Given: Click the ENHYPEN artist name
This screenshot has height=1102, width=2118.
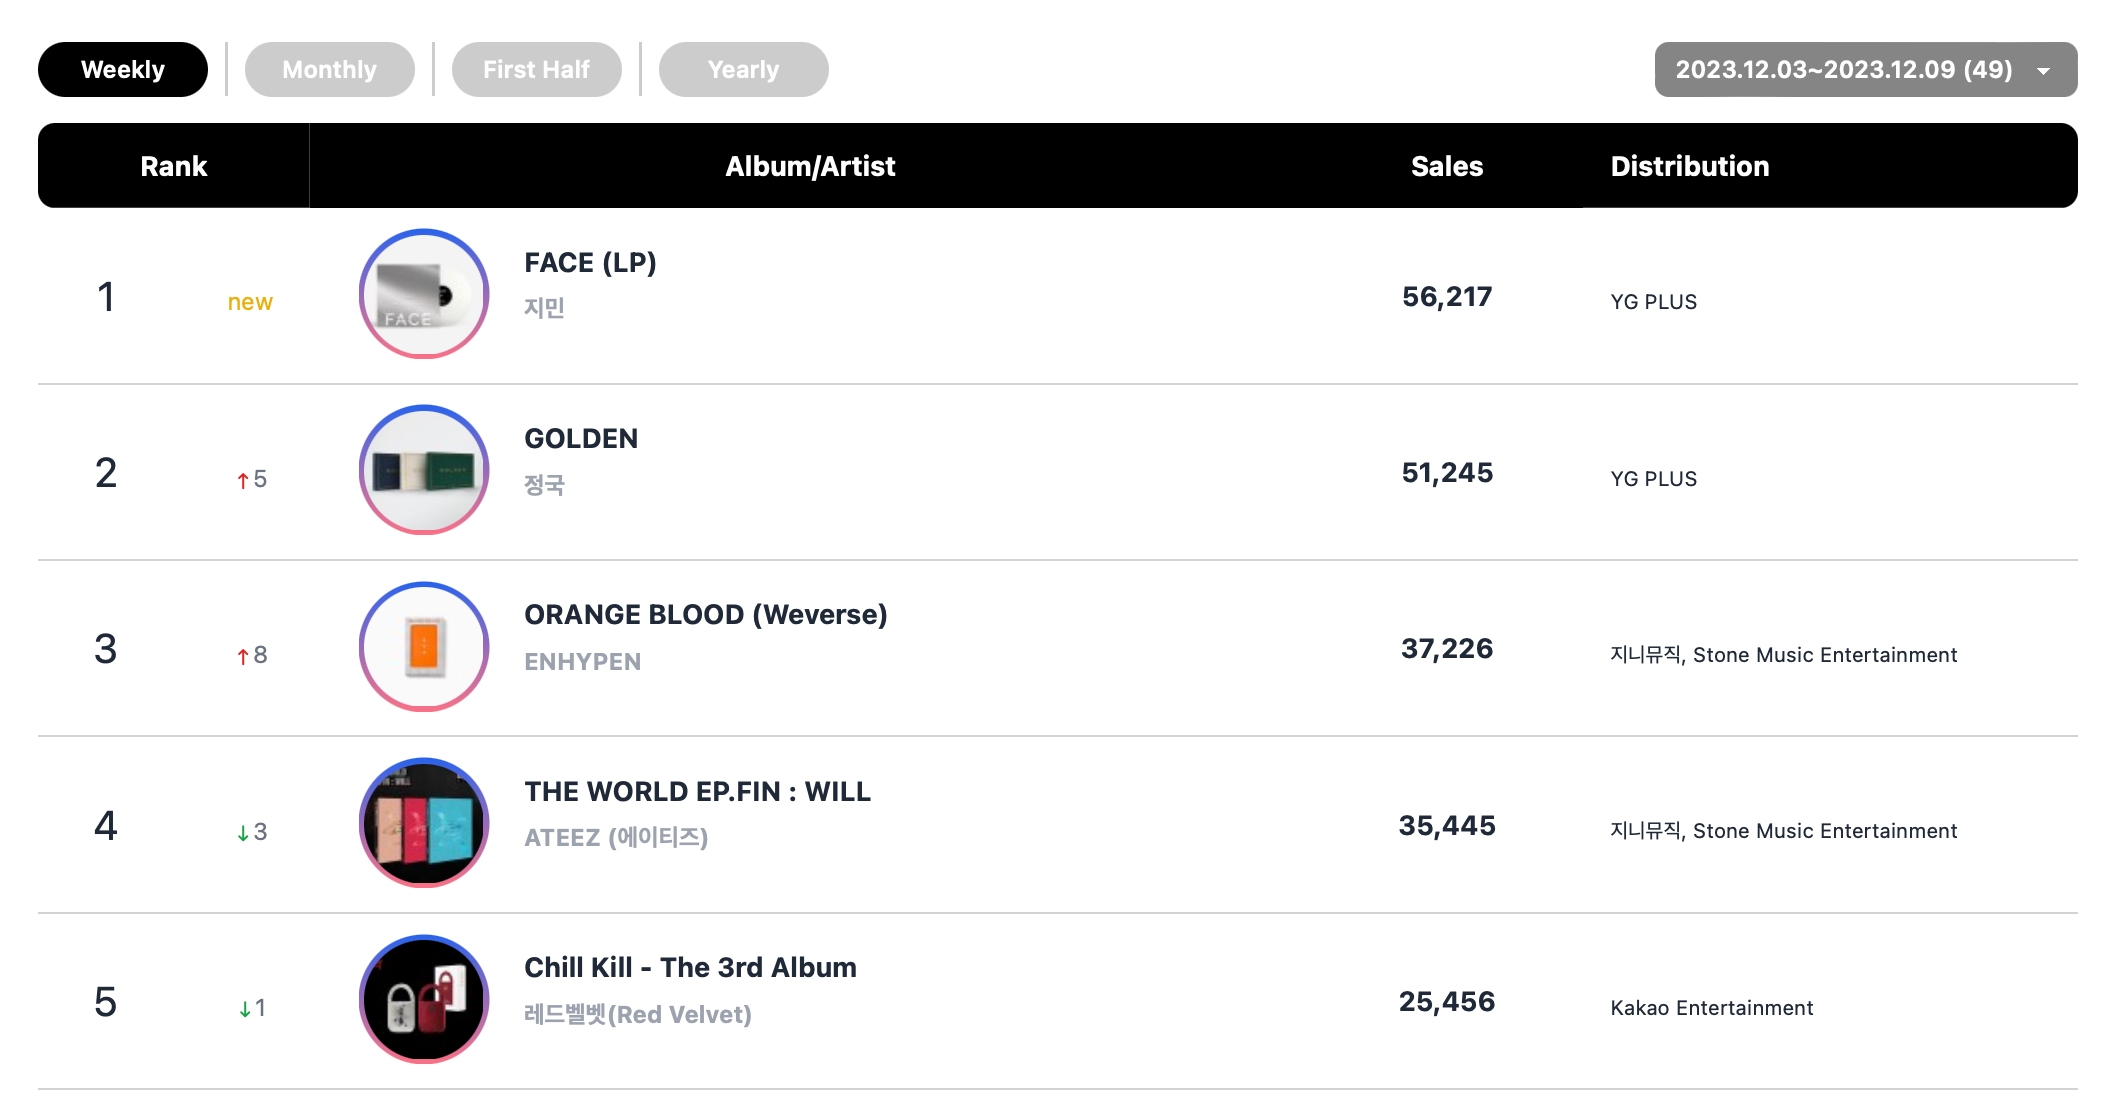Looking at the screenshot, I should tap(582, 662).
